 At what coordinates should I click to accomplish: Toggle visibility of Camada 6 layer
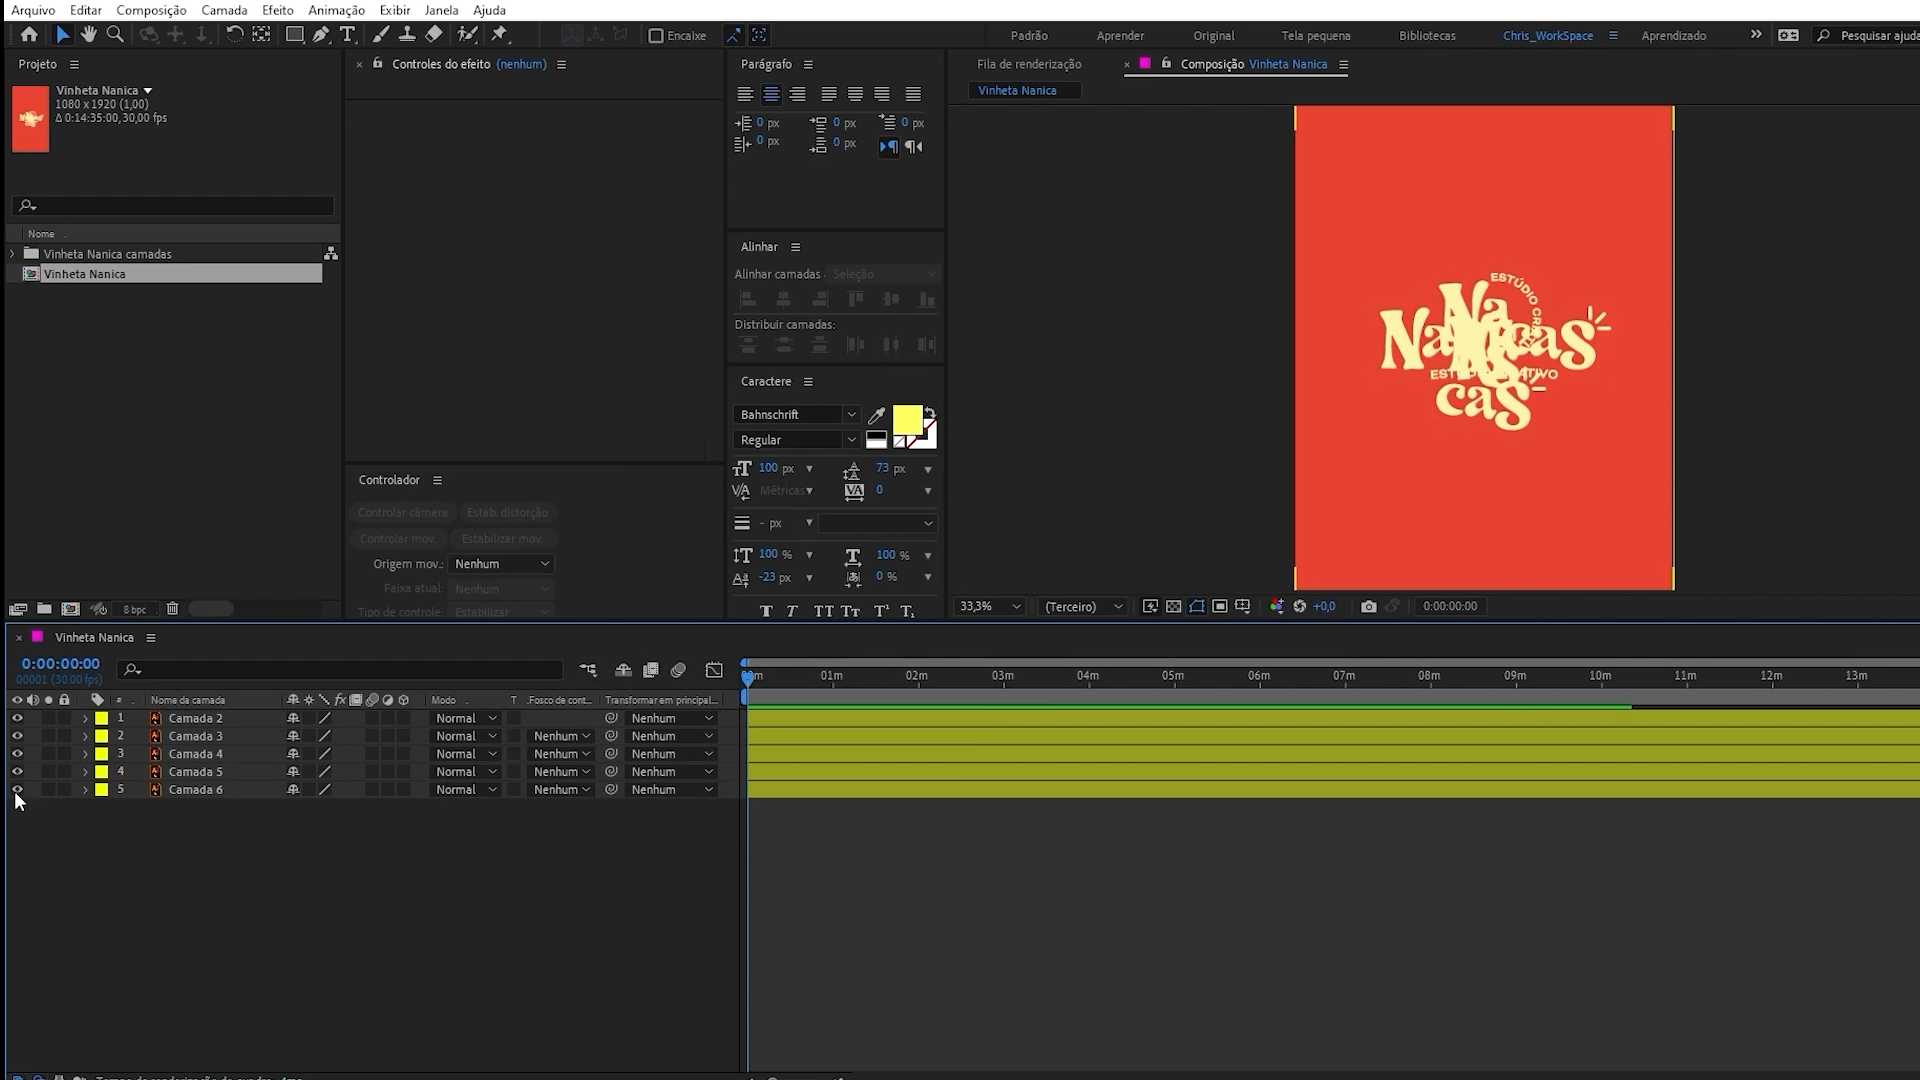tap(17, 790)
